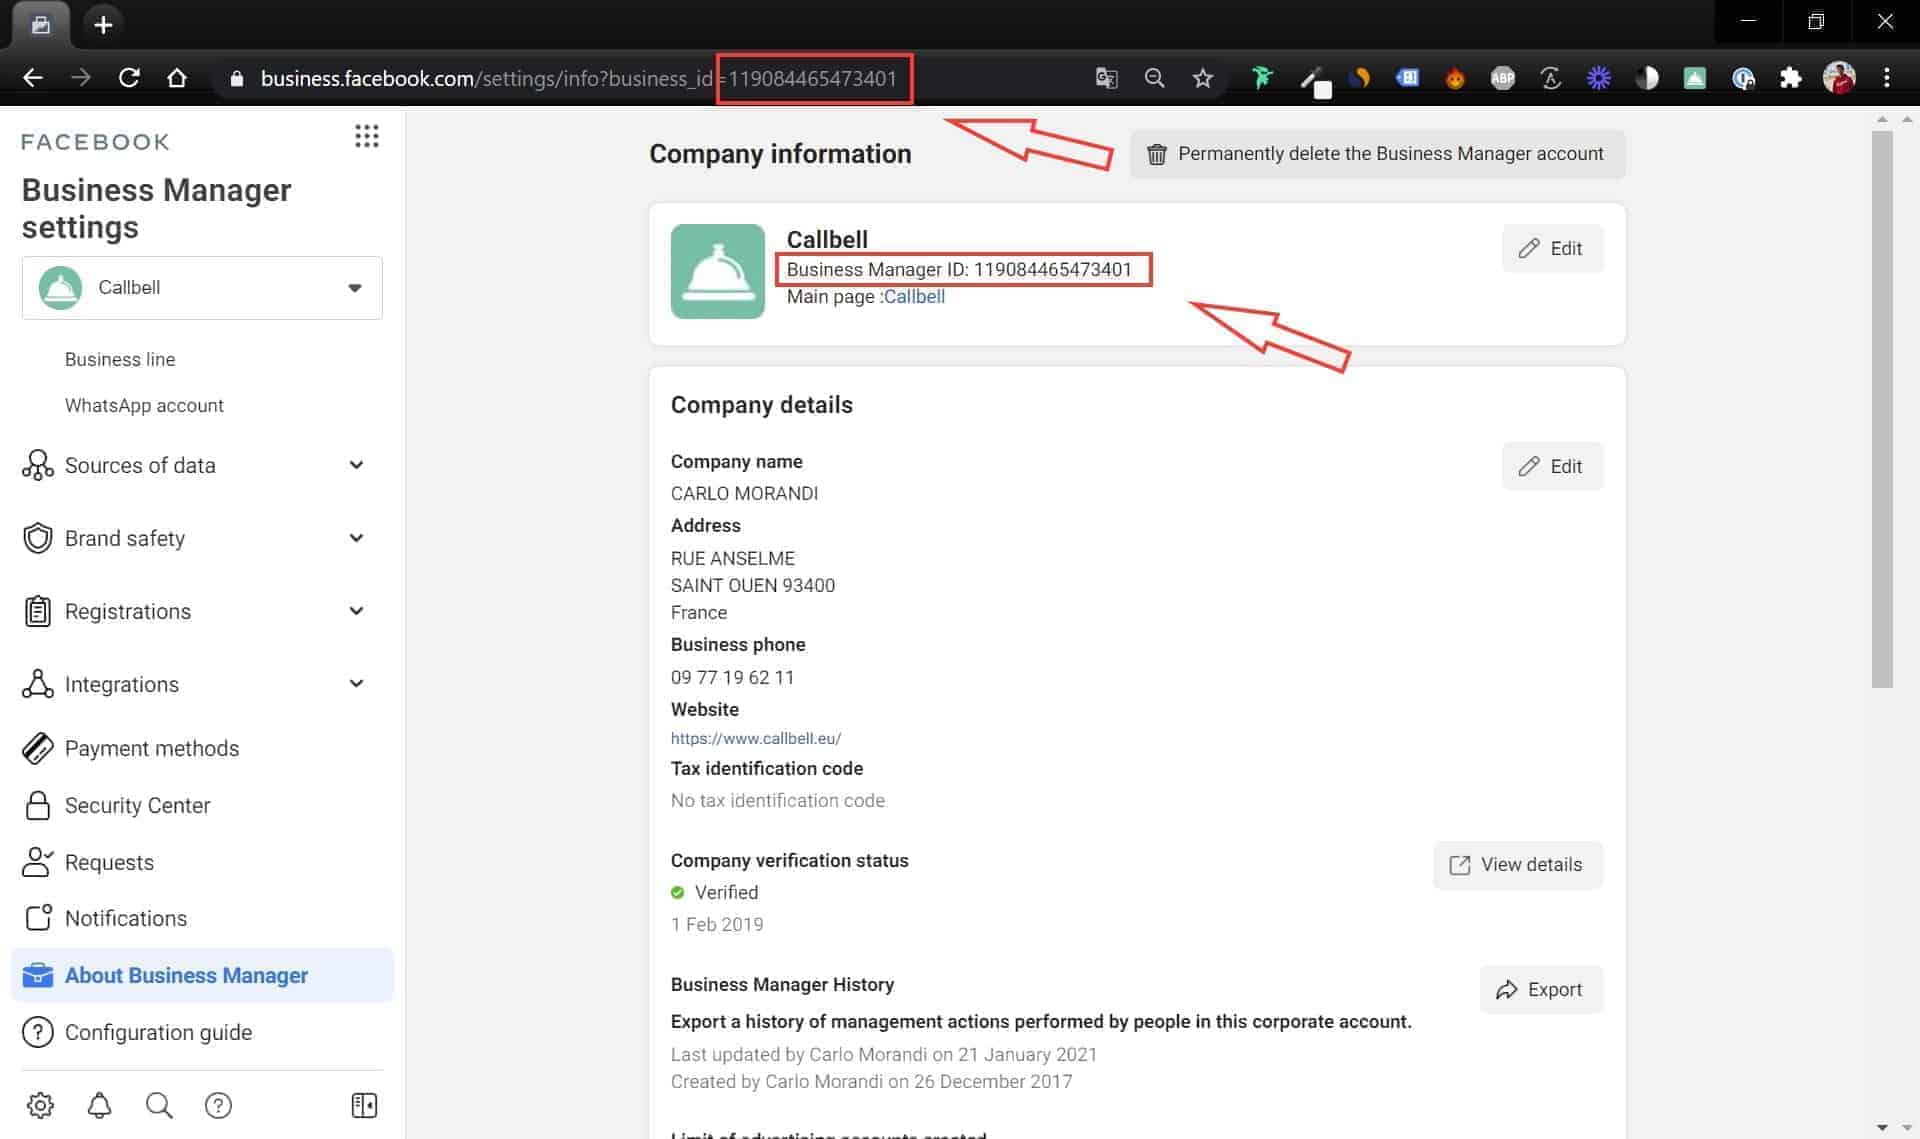Click the Callbell website URL link

point(755,736)
